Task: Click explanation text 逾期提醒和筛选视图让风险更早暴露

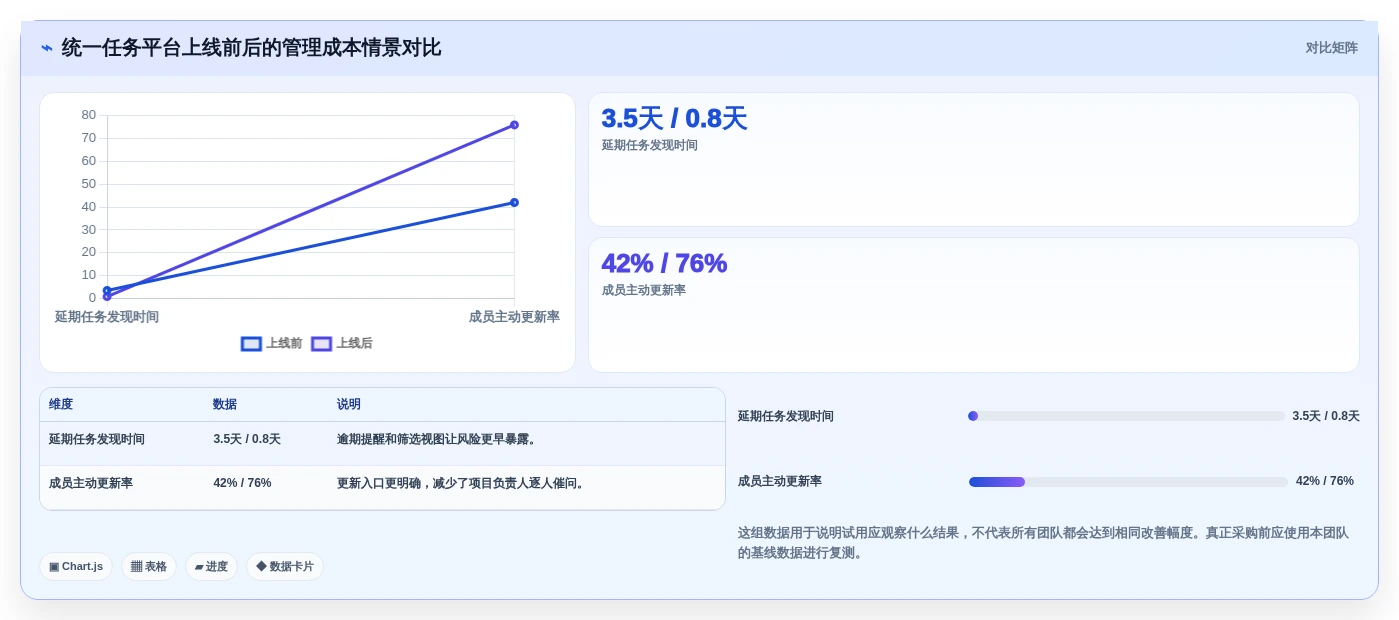Action: tap(439, 439)
